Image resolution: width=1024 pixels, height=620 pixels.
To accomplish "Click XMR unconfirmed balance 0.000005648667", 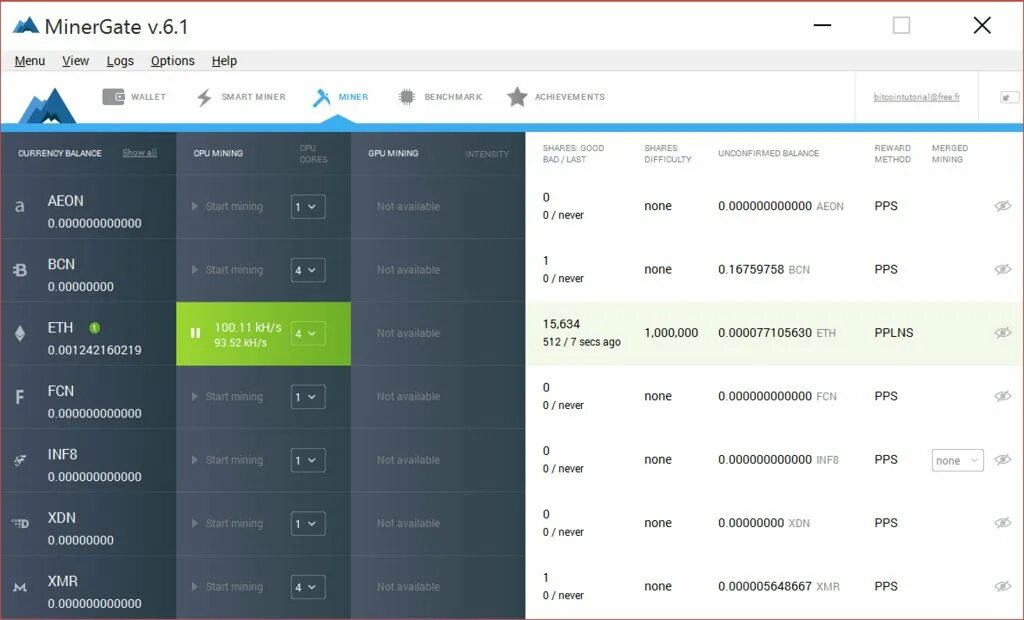I will 765,586.
